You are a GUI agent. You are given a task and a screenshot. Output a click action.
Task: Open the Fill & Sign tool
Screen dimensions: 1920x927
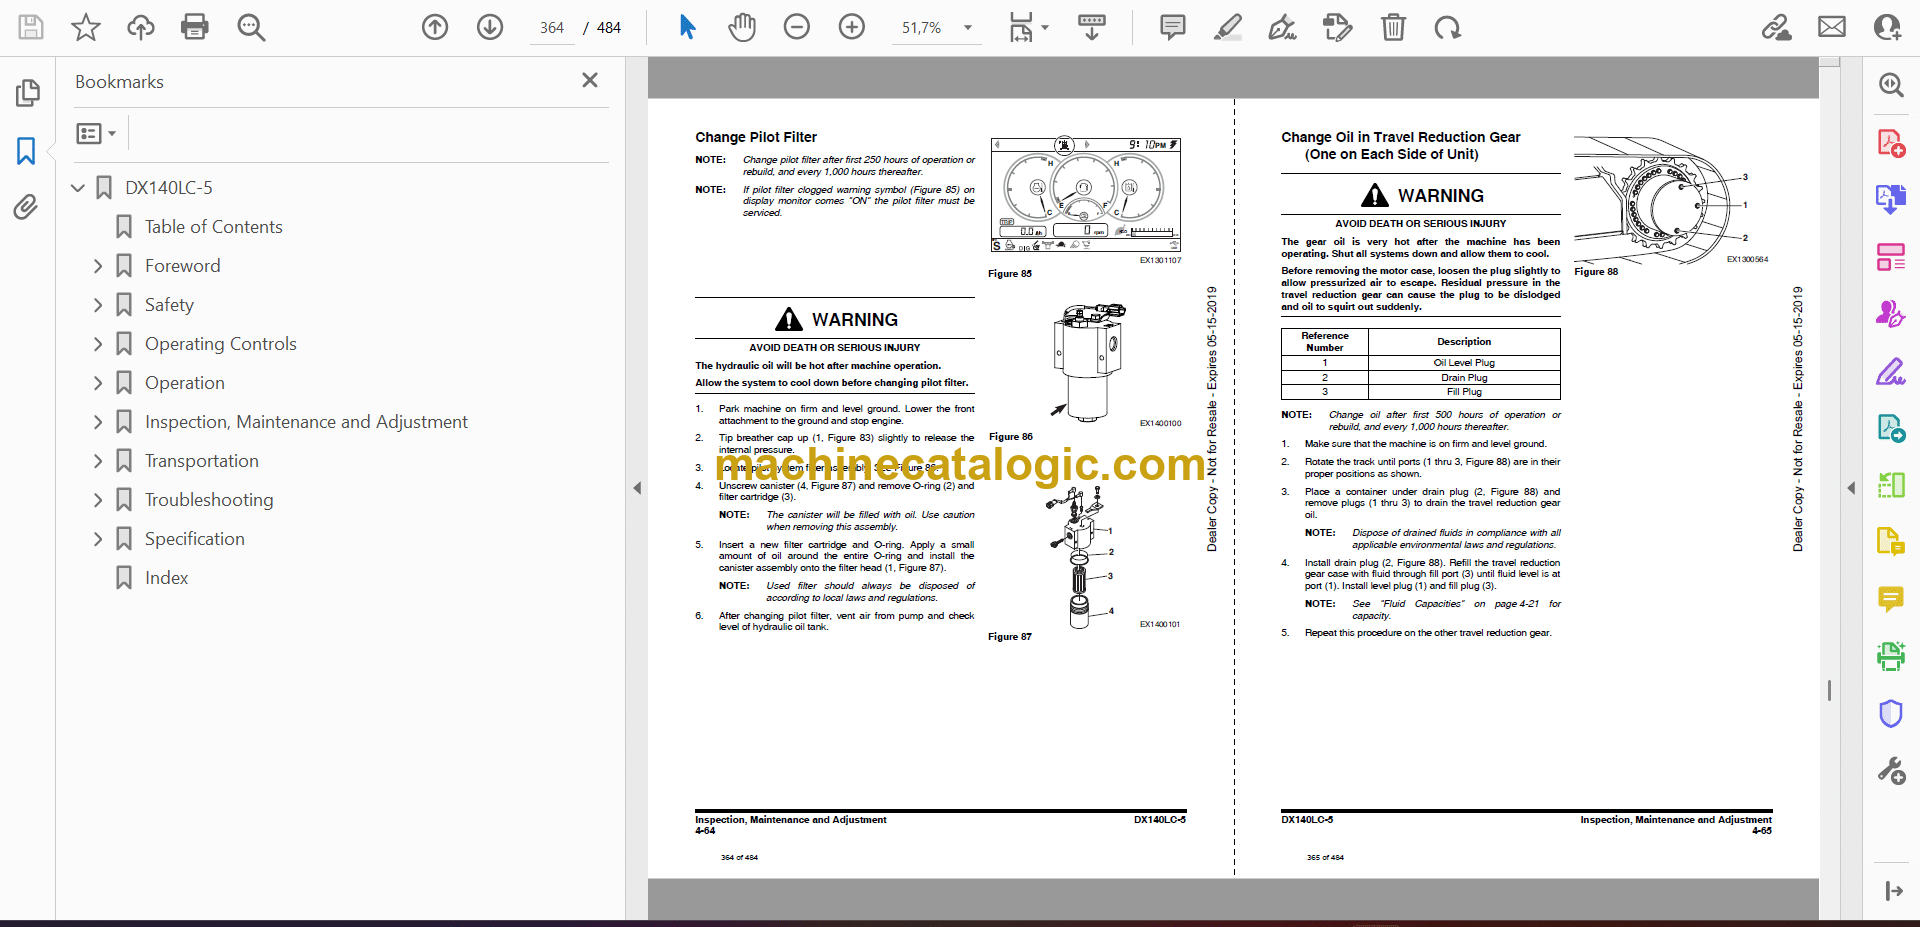[x=1890, y=372]
